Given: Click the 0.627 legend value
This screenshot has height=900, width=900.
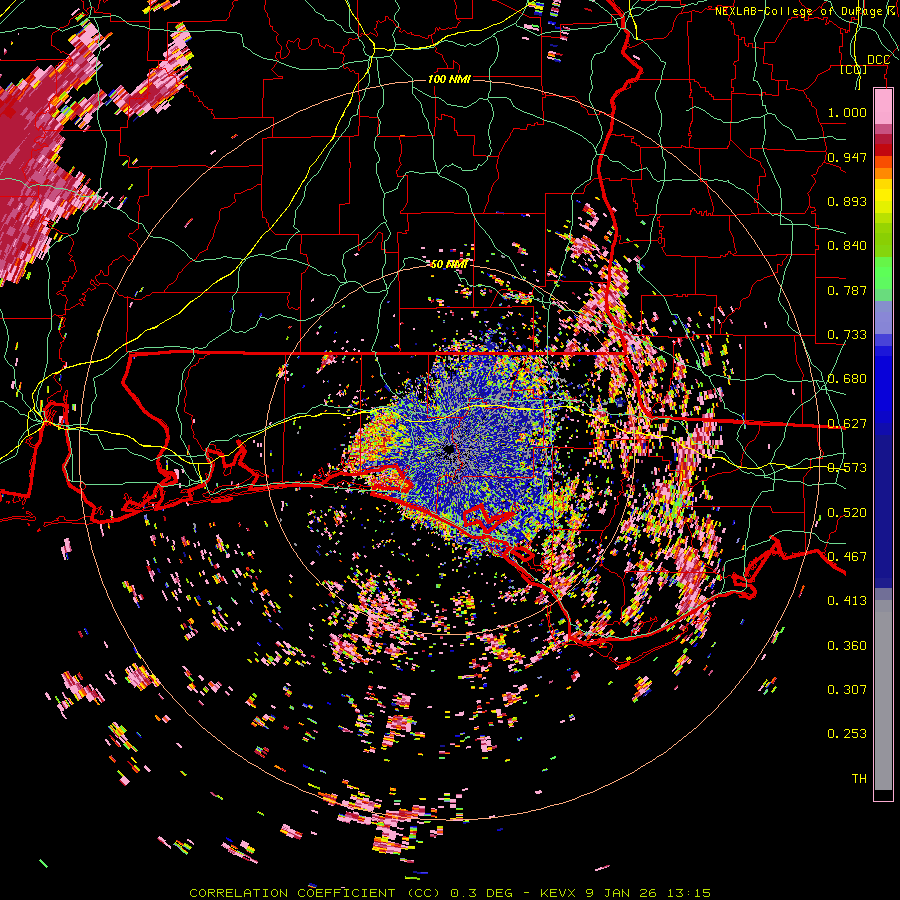Looking at the screenshot, I should [847, 424].
